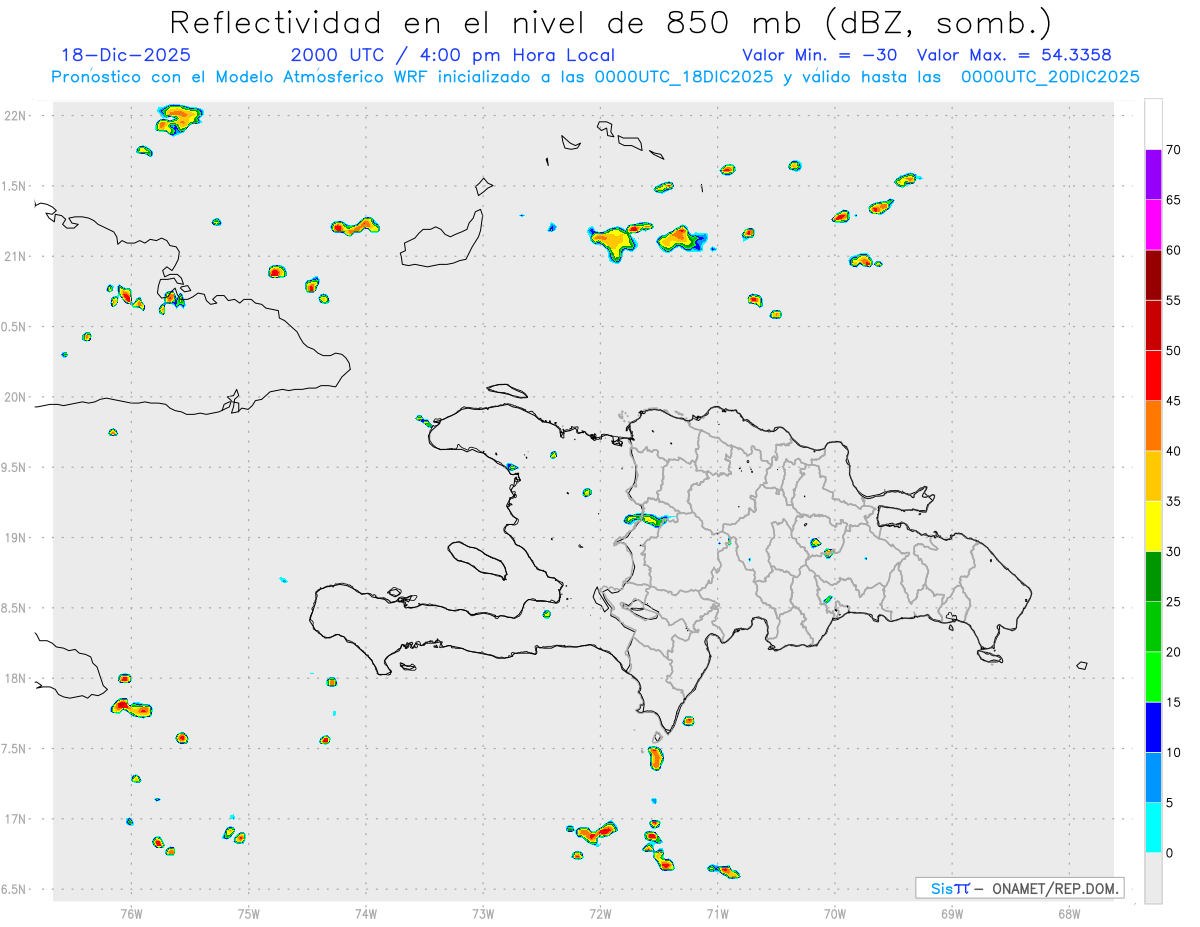Viewport: 1200px width, 927px height.
Task: Click the '30' value on the colorbar
Action: point(1173,552)
